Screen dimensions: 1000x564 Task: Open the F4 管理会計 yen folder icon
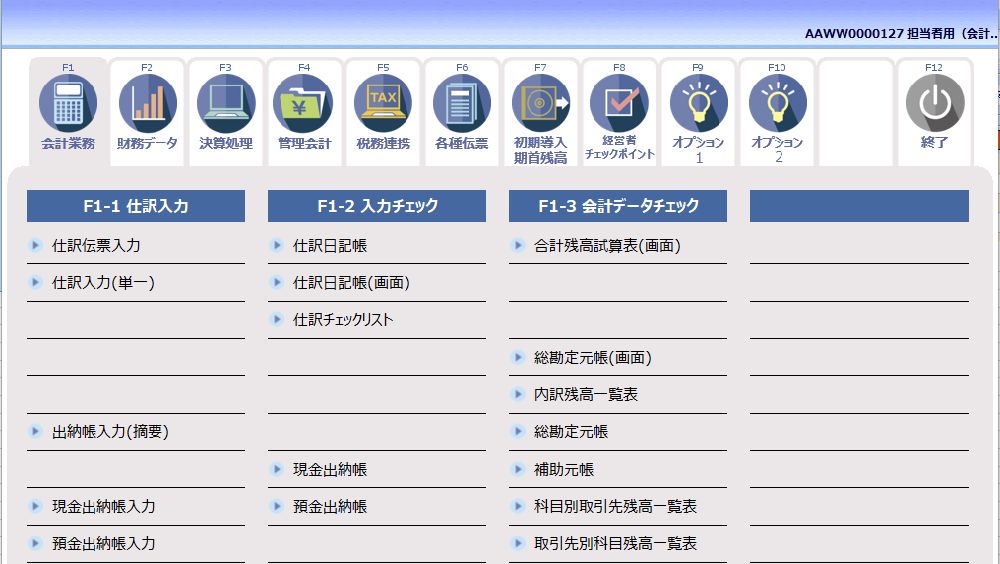click(x=304, y=103)
